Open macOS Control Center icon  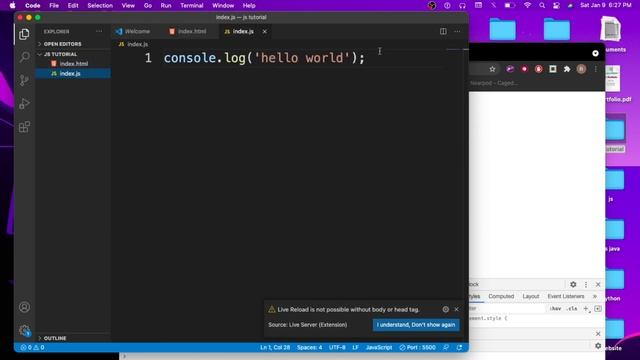pos(556,6)
